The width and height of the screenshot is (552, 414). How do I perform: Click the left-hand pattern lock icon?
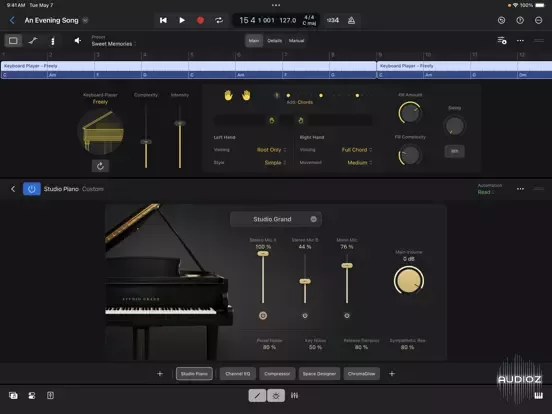pos(272,120)
